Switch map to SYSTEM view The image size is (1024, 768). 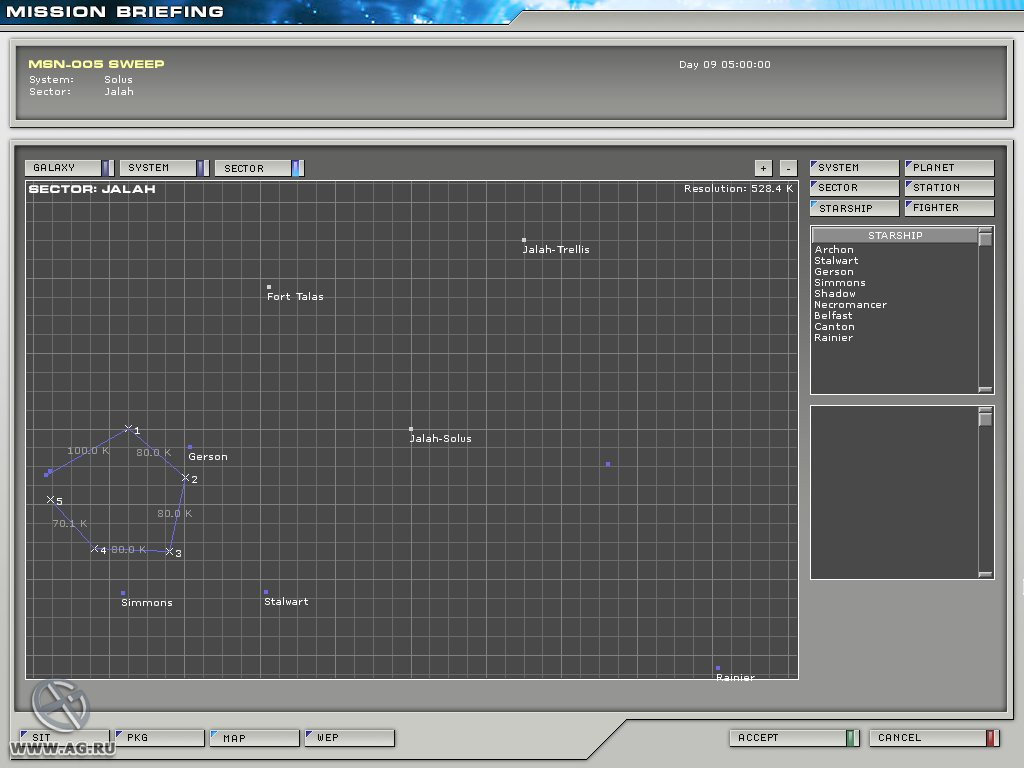(x=164, y=168)
